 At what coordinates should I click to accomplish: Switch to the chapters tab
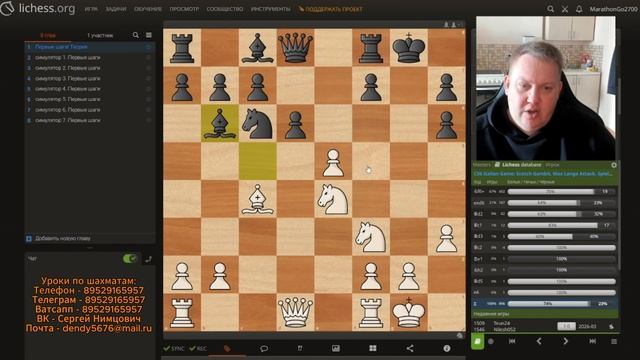pyautogui.click(x=48, y=36)
